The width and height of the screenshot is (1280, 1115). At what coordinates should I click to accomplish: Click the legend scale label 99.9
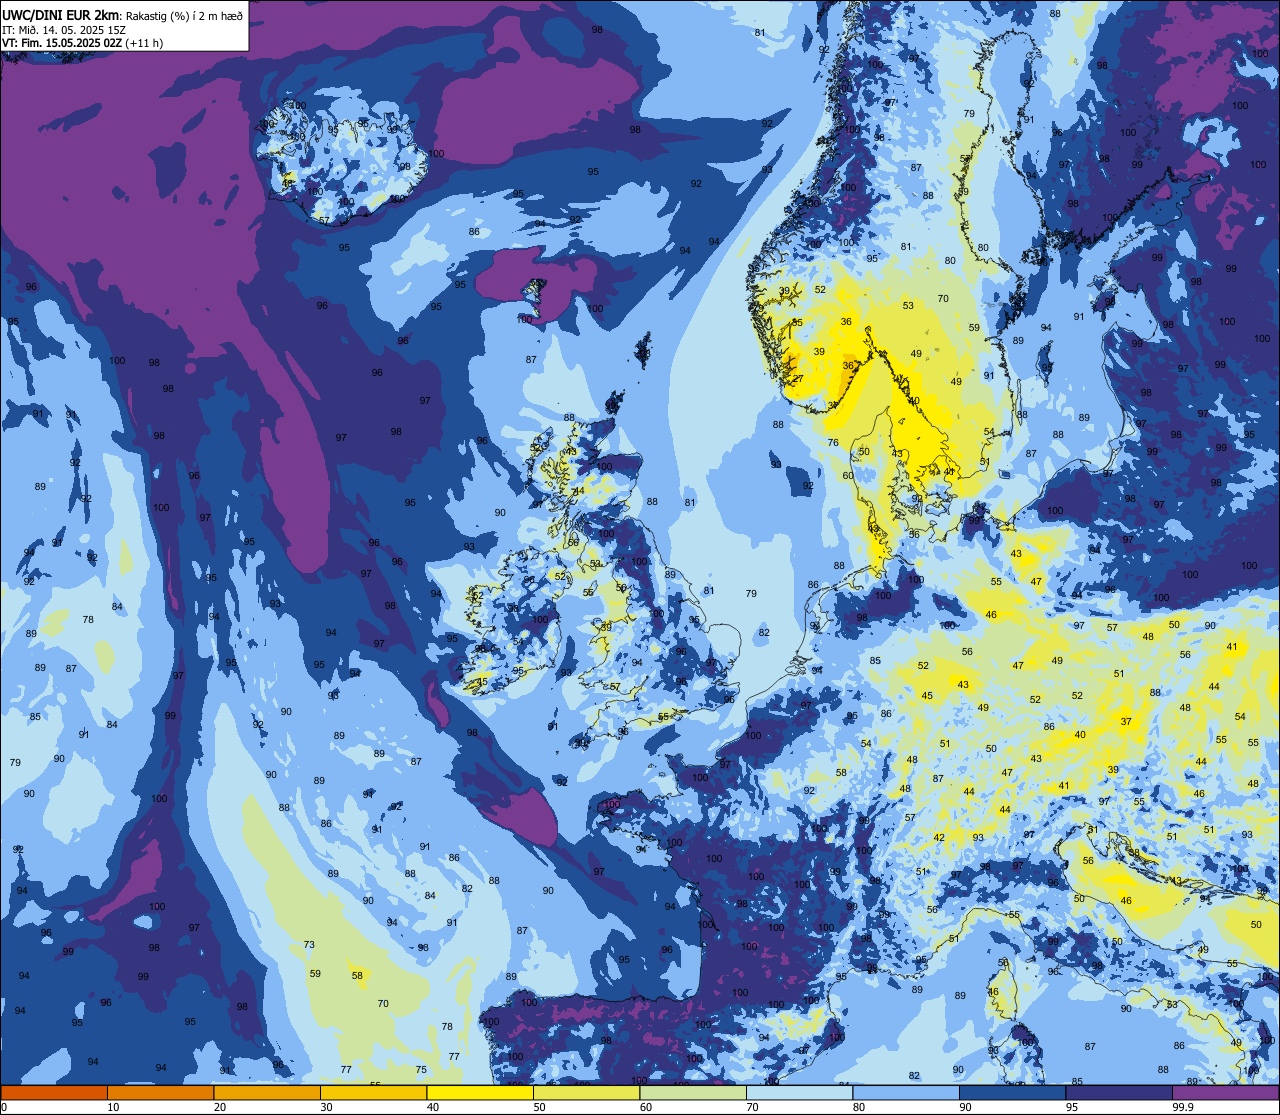[1183, 1107]
